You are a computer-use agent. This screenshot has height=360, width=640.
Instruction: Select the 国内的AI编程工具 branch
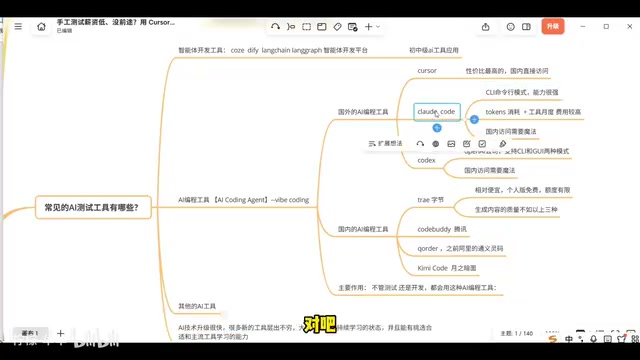pyautogui.click(x=363, y=229)
